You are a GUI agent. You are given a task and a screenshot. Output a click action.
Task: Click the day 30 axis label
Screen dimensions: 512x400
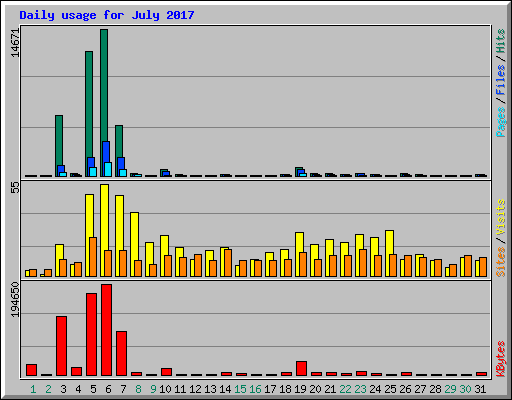click(465, 389)
